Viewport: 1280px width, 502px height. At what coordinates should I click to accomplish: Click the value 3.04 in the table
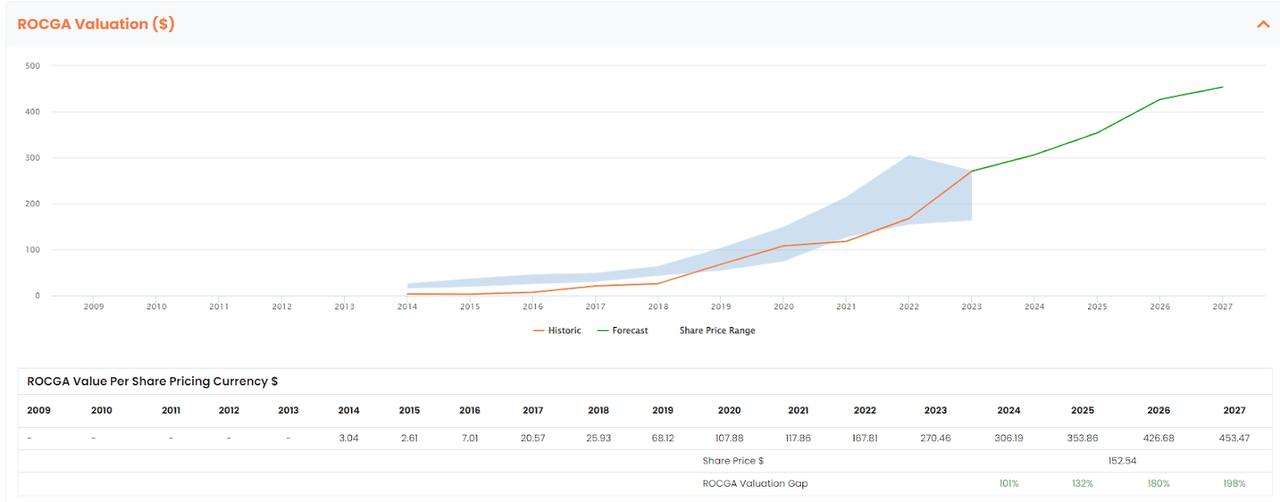click(349, 438)
